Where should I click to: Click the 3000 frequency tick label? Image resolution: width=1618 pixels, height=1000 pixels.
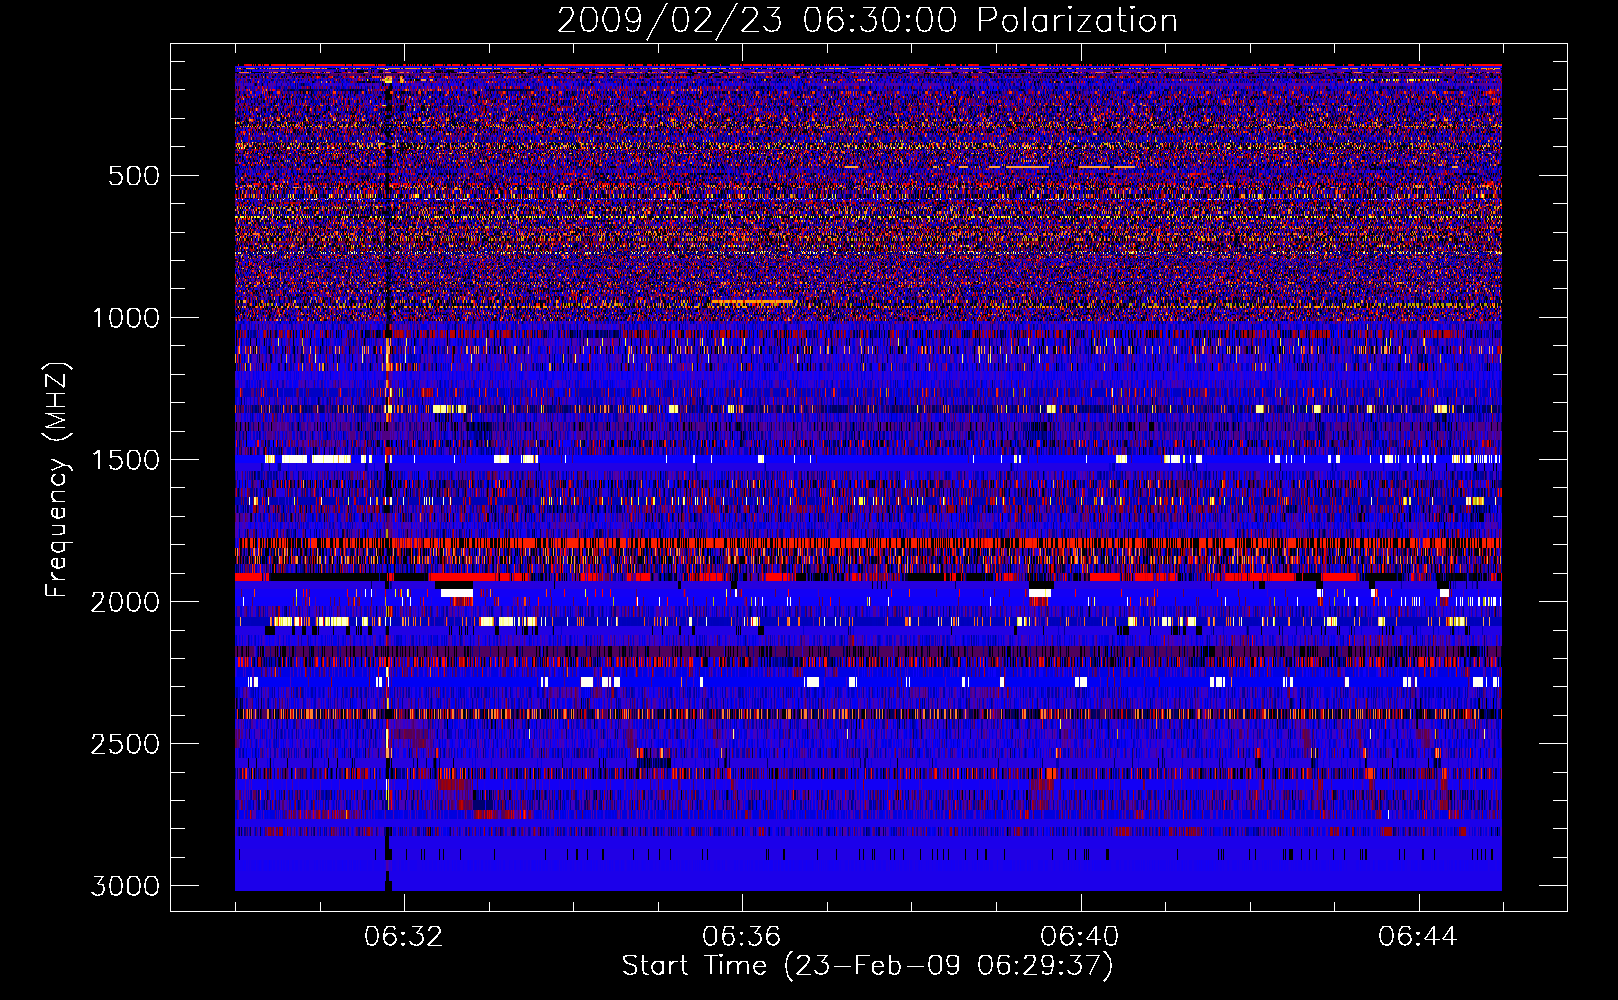126,886
